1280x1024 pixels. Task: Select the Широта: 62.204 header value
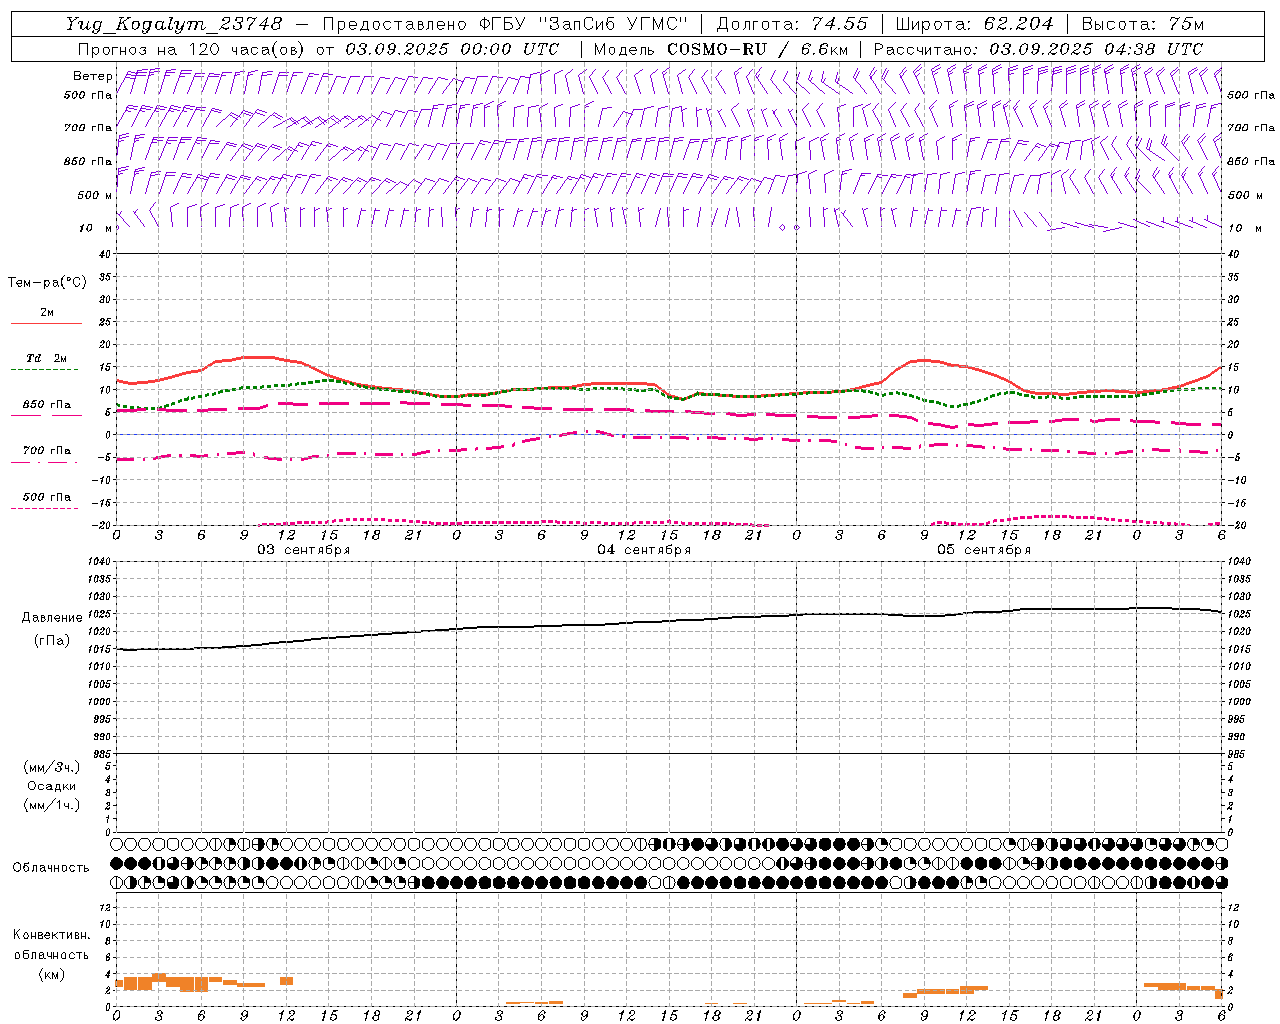[974, 24]
